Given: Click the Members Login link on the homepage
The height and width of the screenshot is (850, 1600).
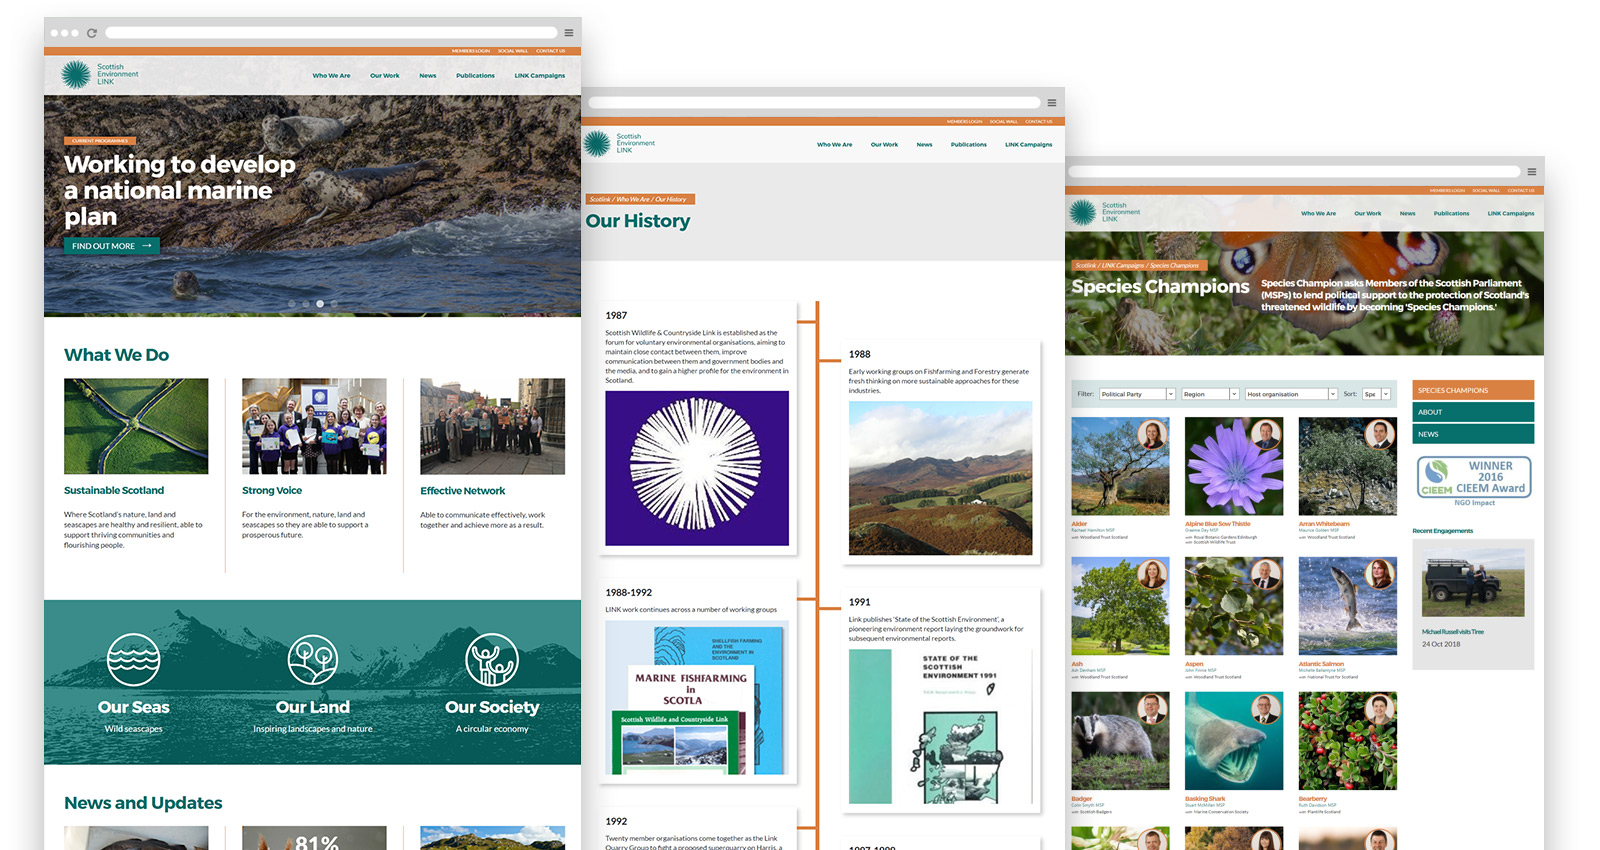Looking at the screenshot, I should 470,51.
